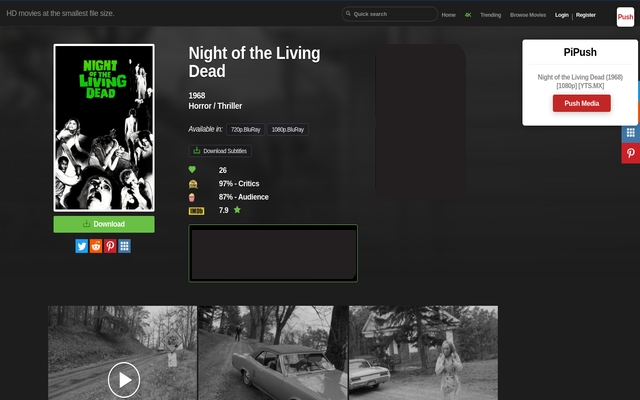Open the more-sharing grid icon under poster
Image resolution: width=640 pixels, height=400 pixels.
tap(124, 246)
